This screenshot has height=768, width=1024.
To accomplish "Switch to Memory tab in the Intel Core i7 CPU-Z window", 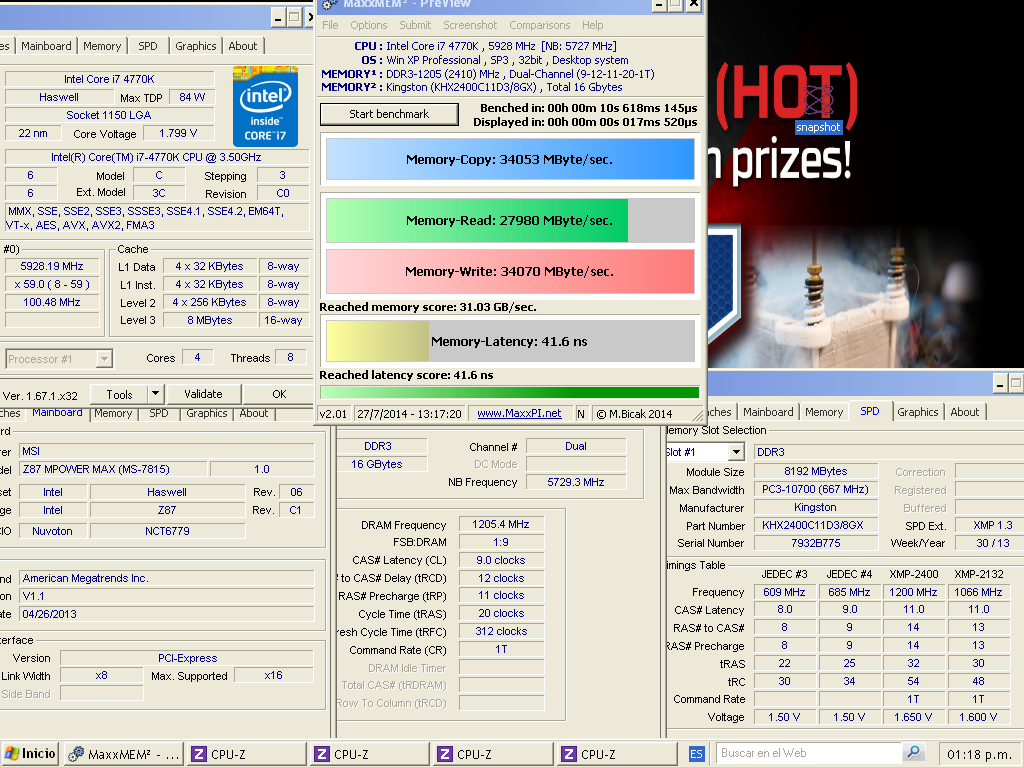I will 102,46.
